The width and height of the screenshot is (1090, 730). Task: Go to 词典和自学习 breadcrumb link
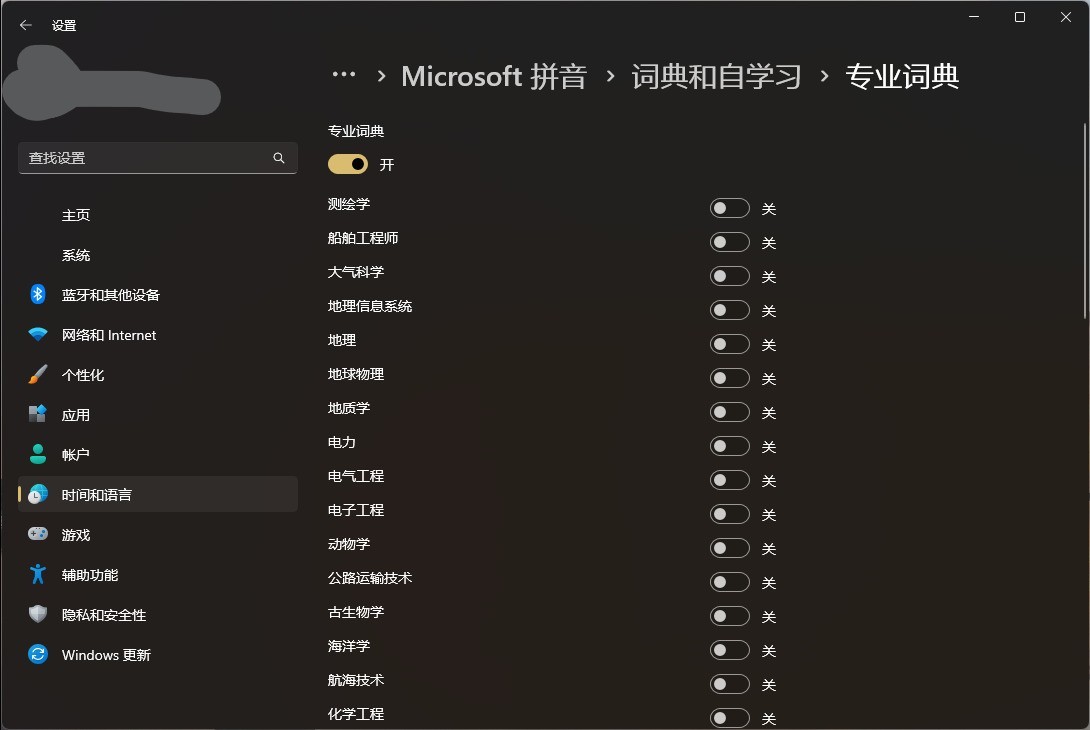[x=716, y=76]
